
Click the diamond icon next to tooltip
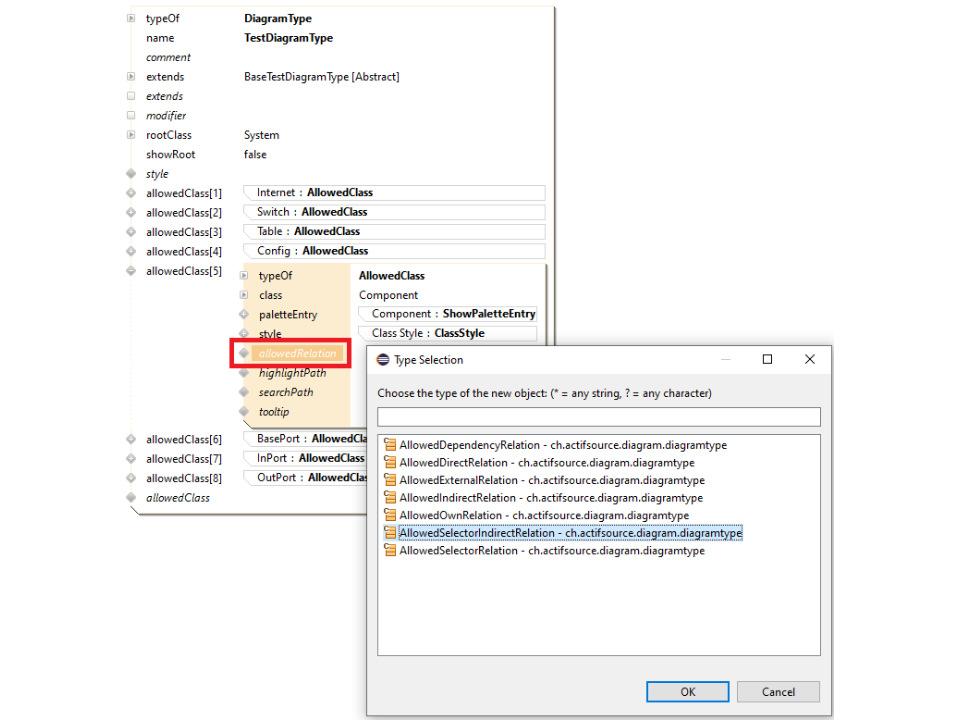coord(243,412)
